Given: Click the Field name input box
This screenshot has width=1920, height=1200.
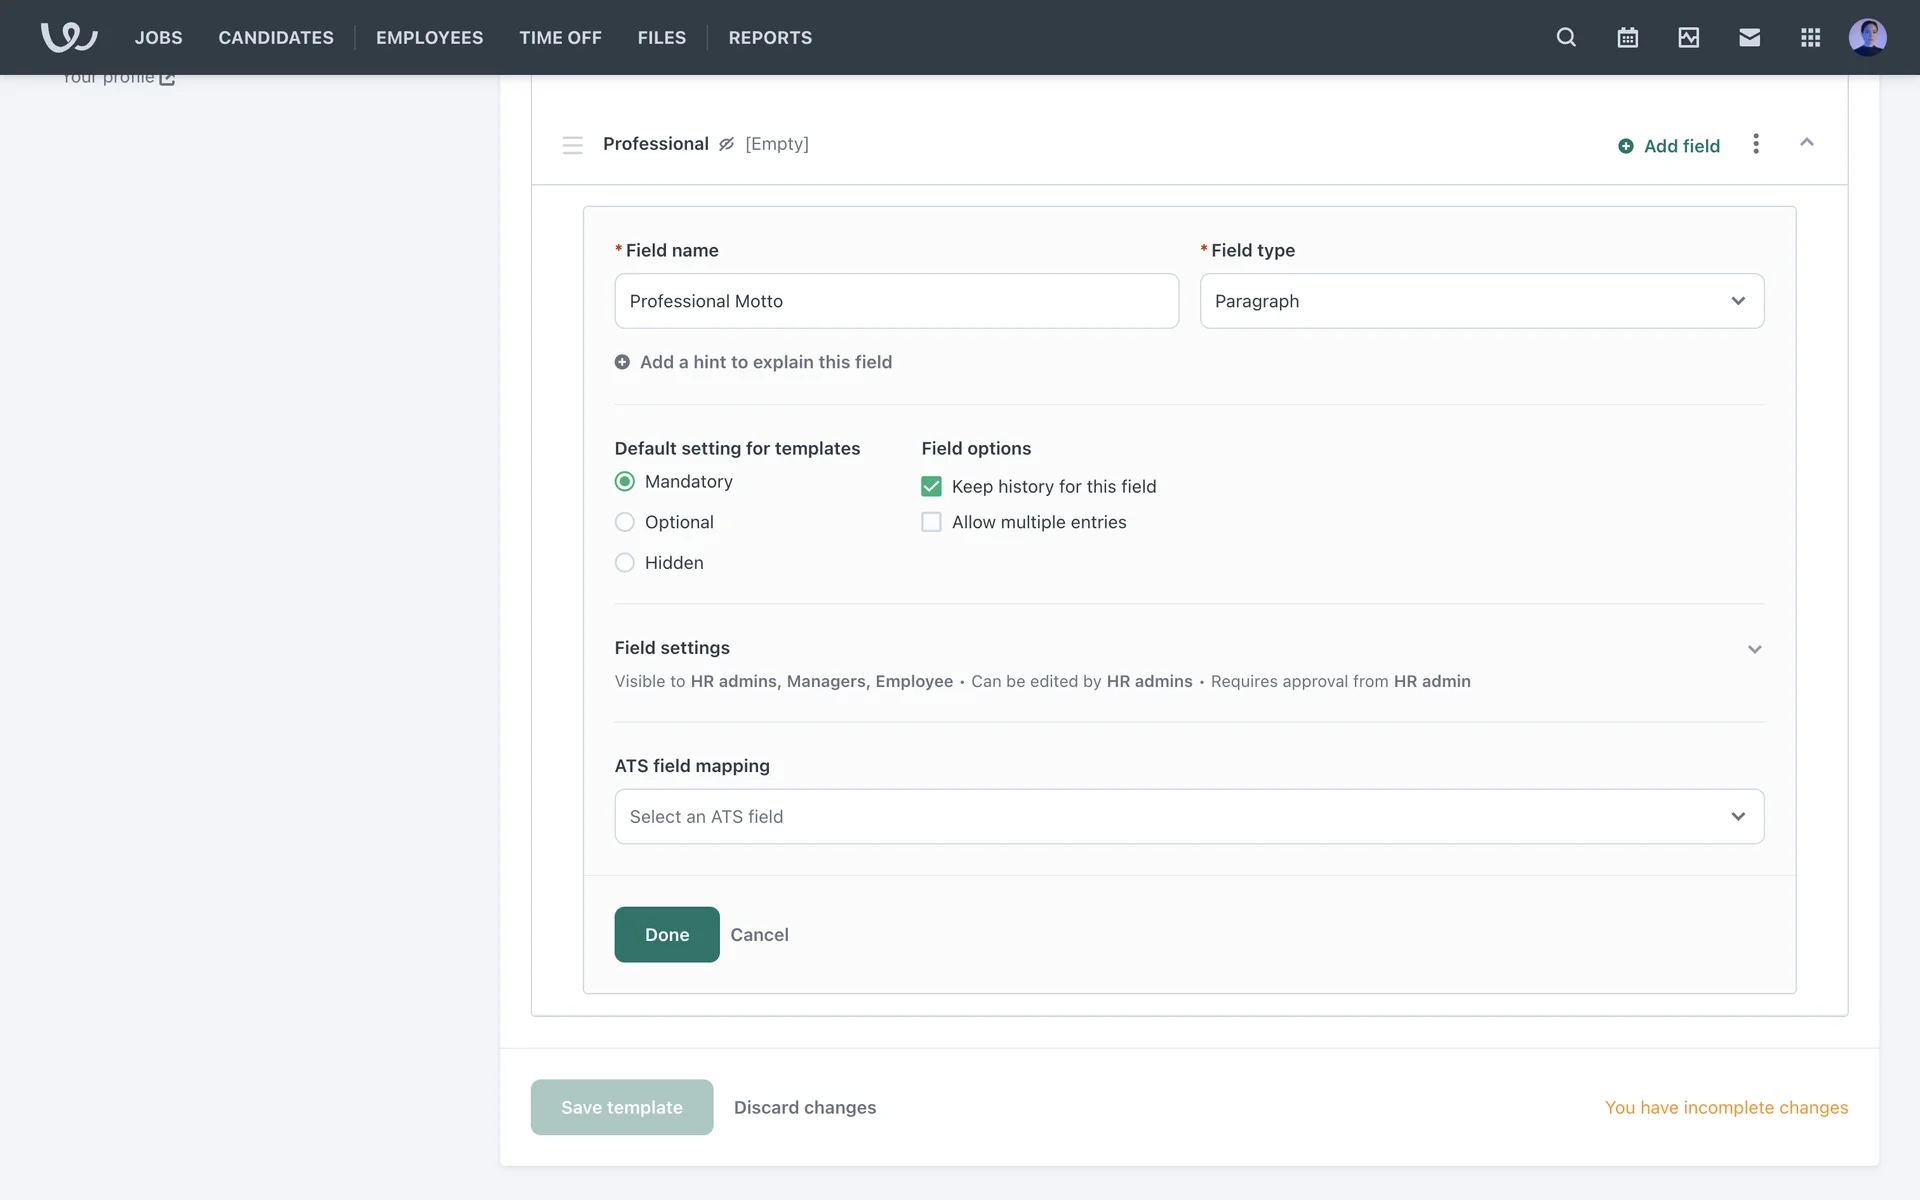Looking at the screenshot, I should click(x=896, y=301).
